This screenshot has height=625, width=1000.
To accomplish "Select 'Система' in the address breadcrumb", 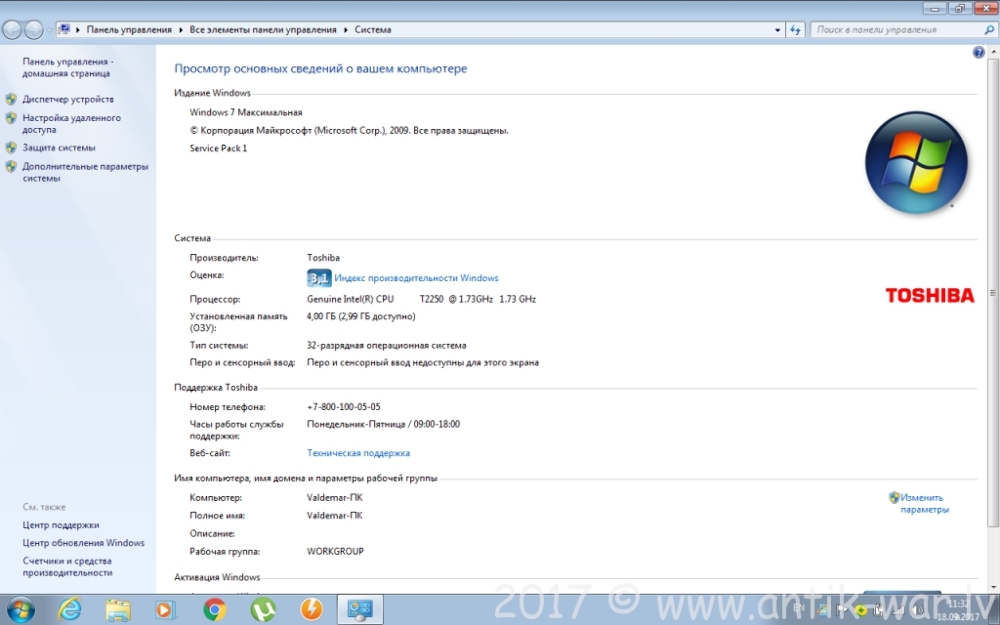I will [373, 30].
